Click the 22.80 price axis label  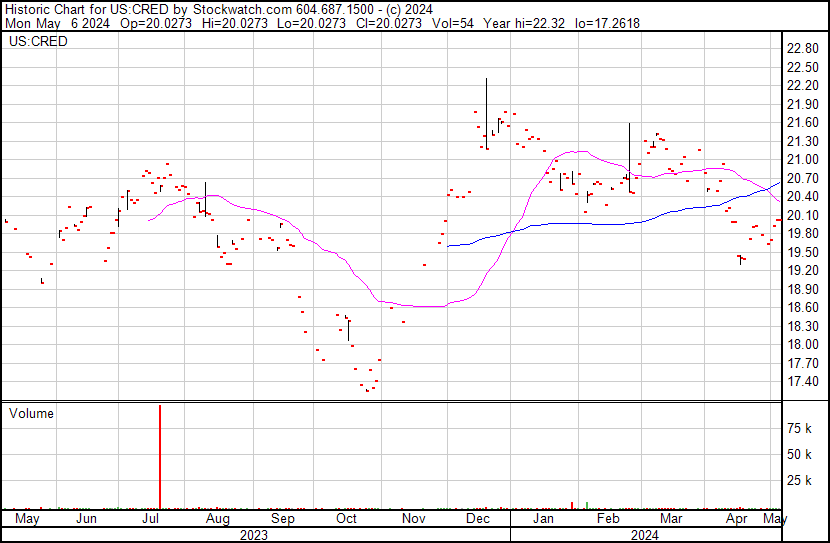tap(803, 49)
